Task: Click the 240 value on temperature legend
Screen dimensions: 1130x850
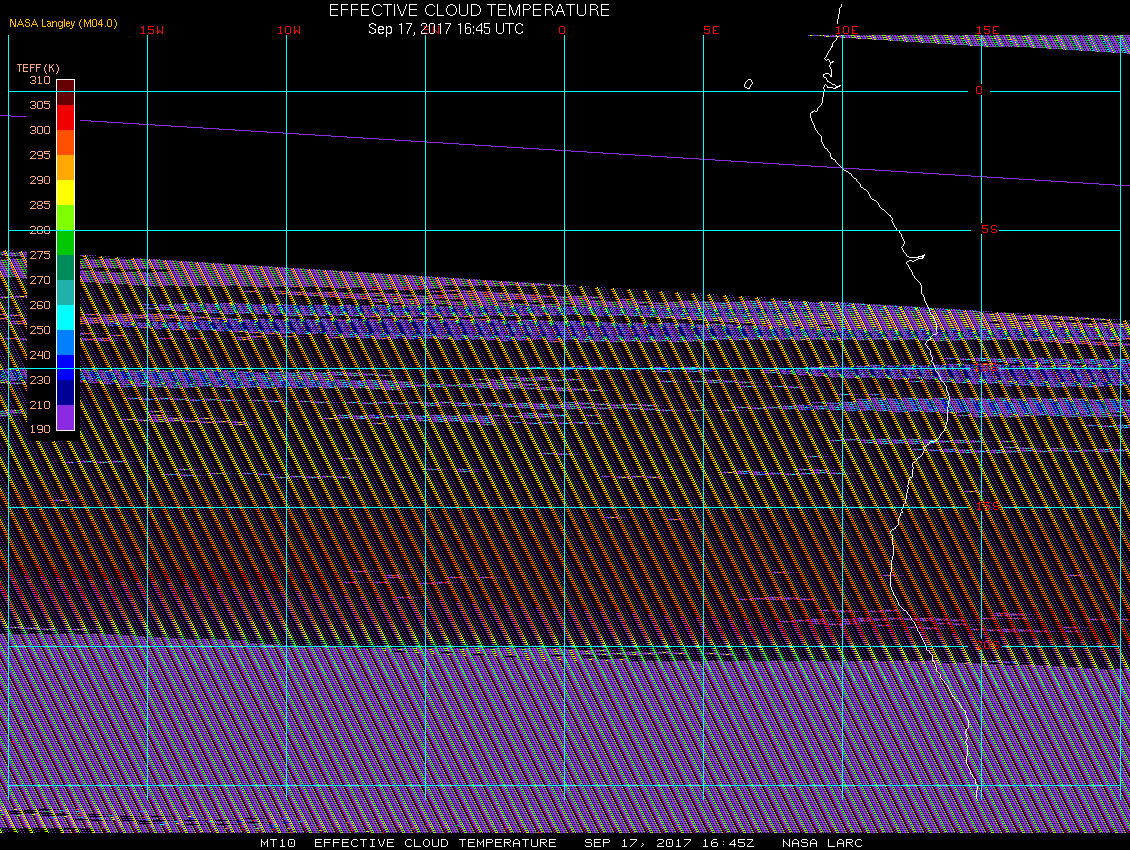Action: 40,355
